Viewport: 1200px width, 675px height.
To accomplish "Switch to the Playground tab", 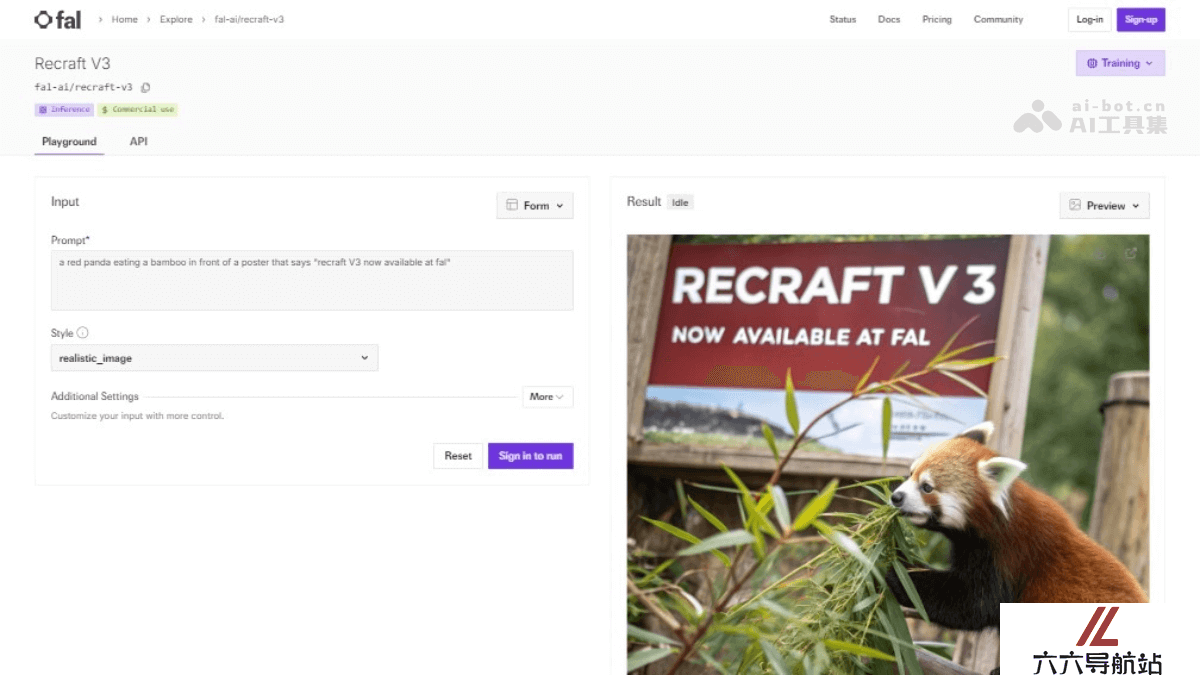I will coord(69,142).
